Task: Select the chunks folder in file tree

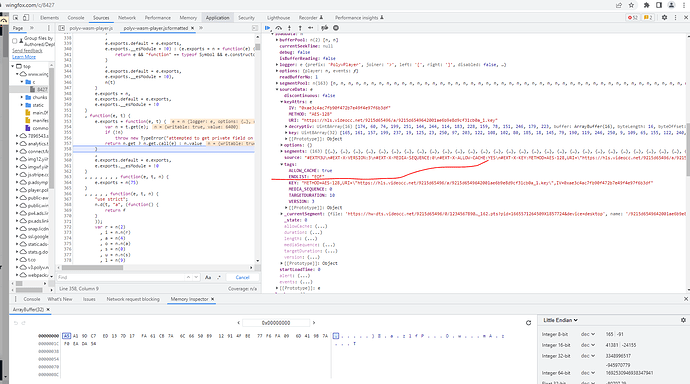Action: click(x=40, y=97)
